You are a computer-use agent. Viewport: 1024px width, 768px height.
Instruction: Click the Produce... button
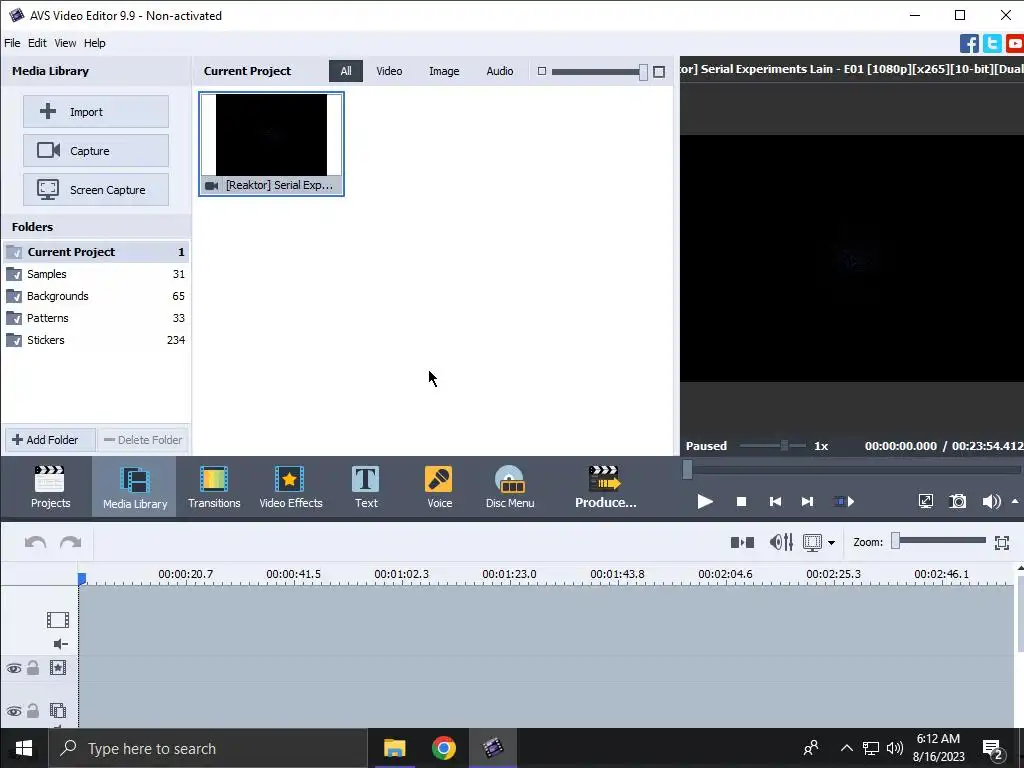(605, 487)
